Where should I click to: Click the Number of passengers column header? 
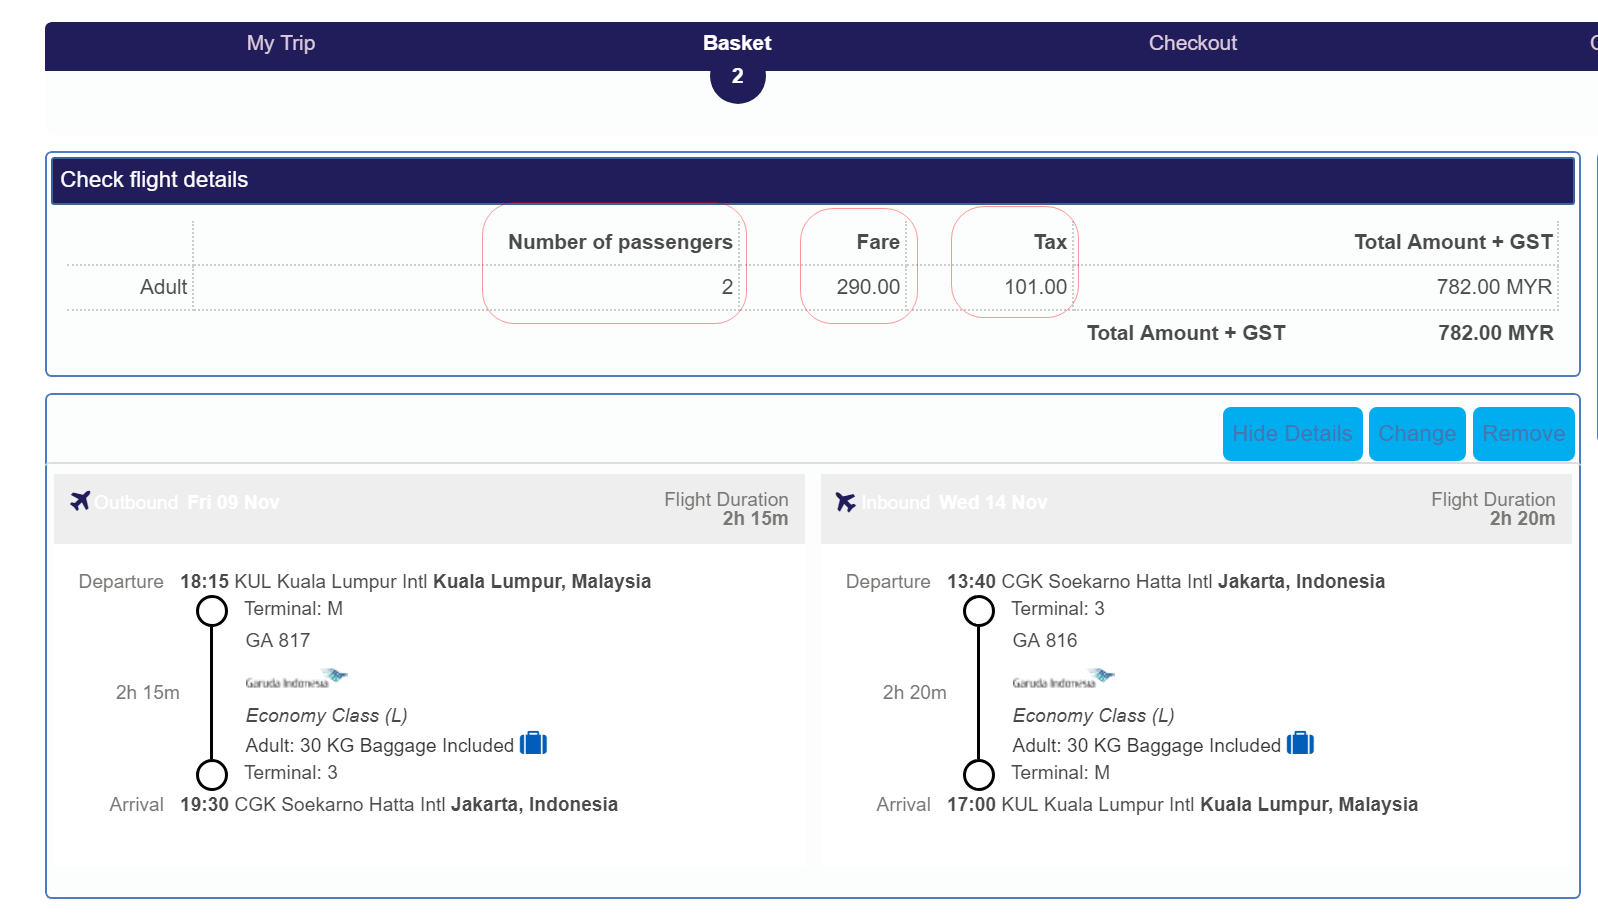(x=620, y=242)
